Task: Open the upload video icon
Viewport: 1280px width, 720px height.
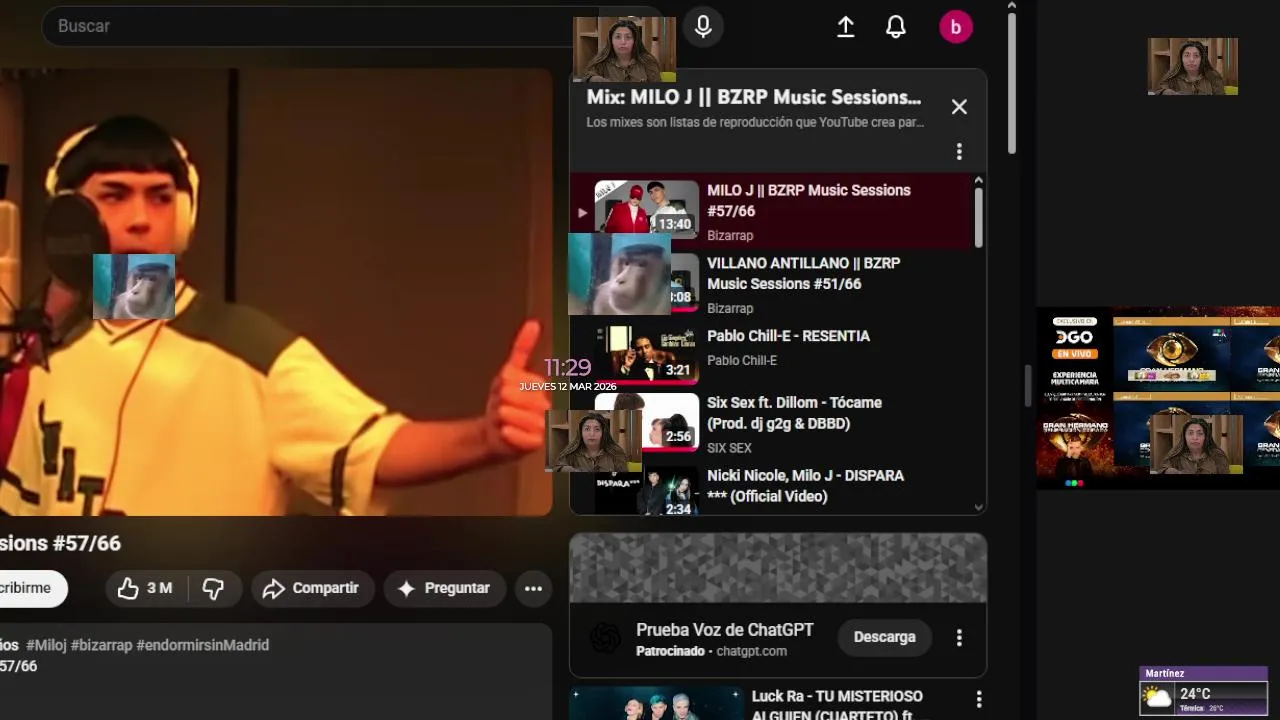Action: click(x=846, y=27)
